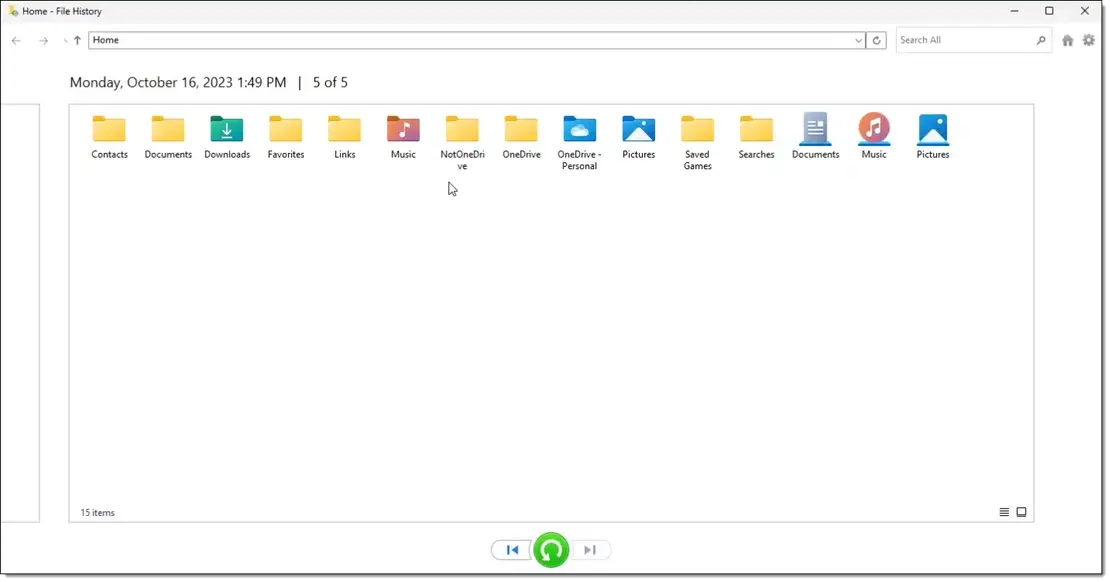Open the NotOneDrive folder
The height and width of the screenshot is (582, 1110).
462,142
